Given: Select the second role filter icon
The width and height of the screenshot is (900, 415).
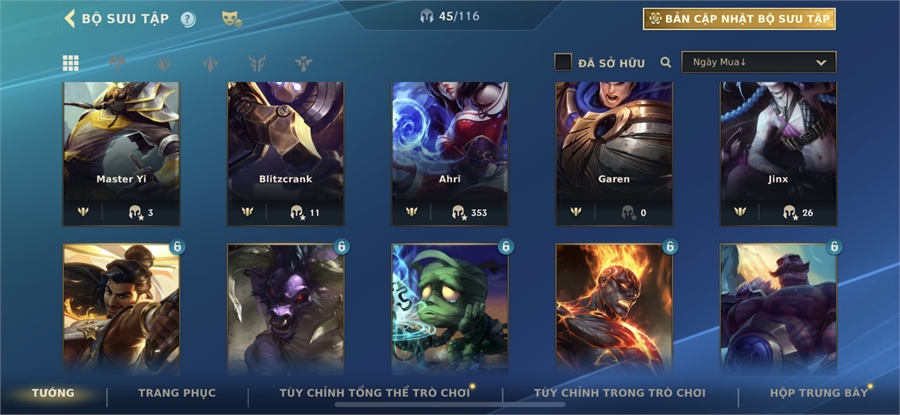Looking at the screenshot, I should point(164,63).
